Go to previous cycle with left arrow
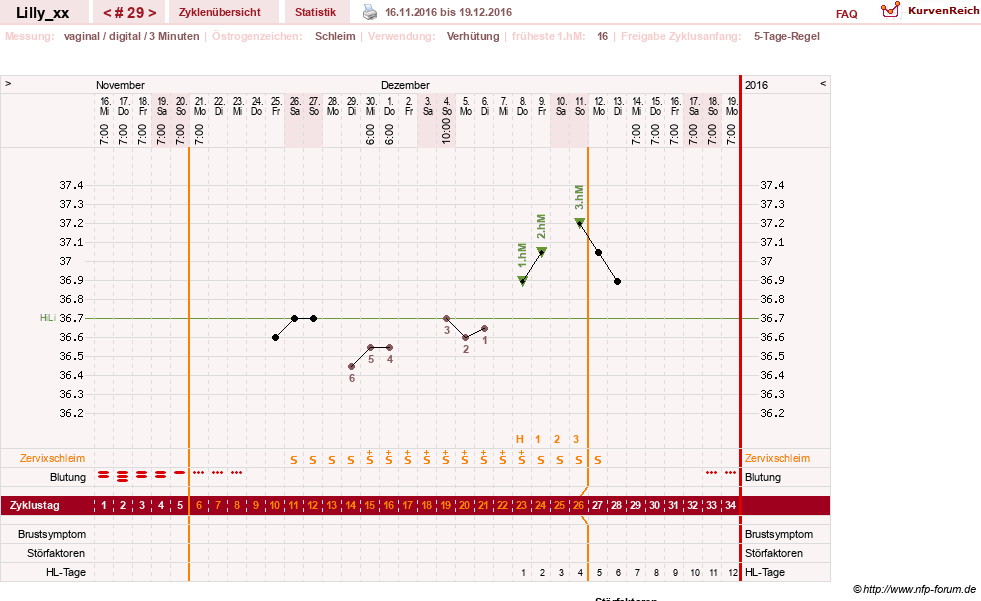 point(107,13)
